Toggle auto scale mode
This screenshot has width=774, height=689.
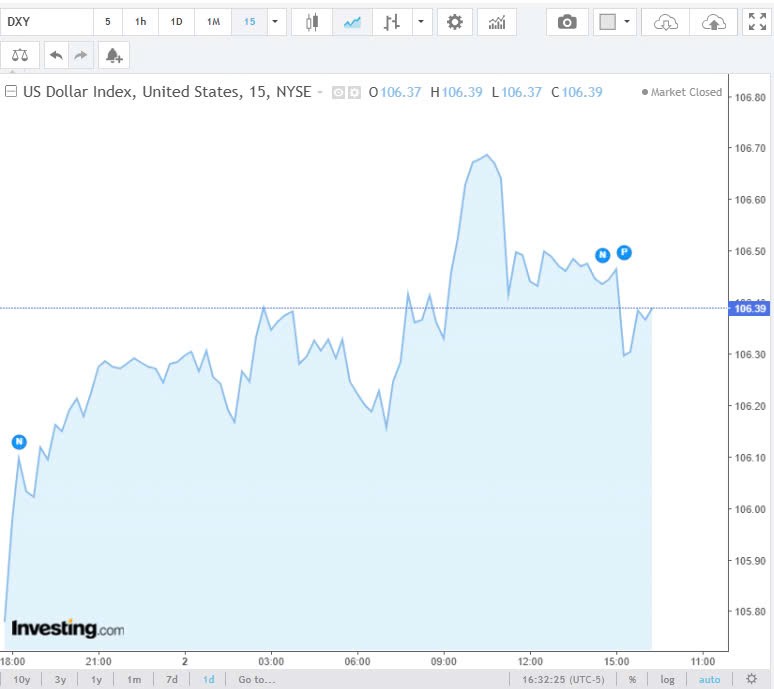tap(709, 680)
